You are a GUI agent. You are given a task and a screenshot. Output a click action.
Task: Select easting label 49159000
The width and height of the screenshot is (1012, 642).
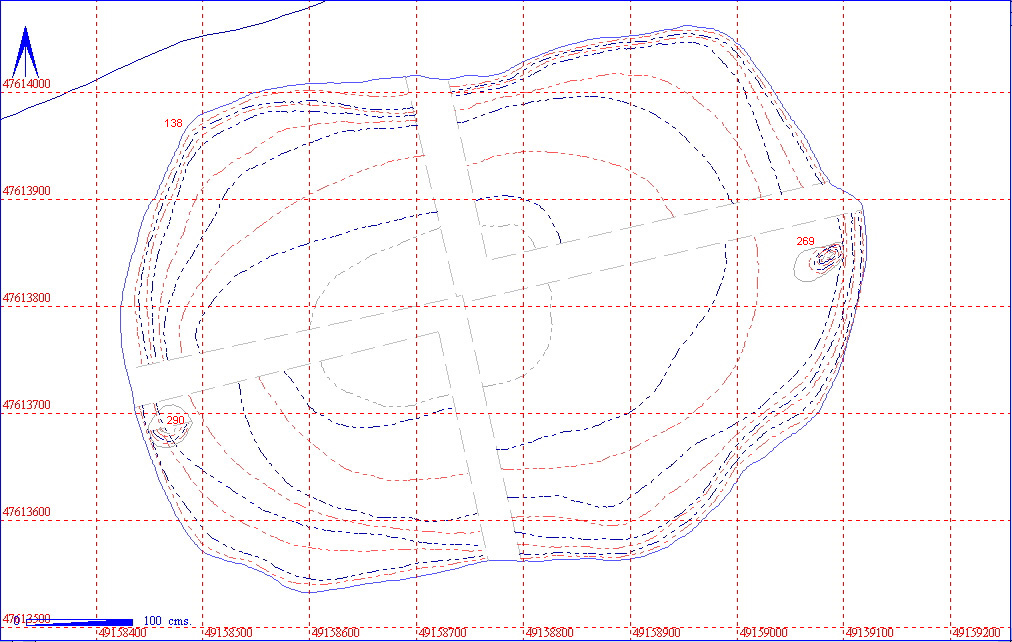764,633
